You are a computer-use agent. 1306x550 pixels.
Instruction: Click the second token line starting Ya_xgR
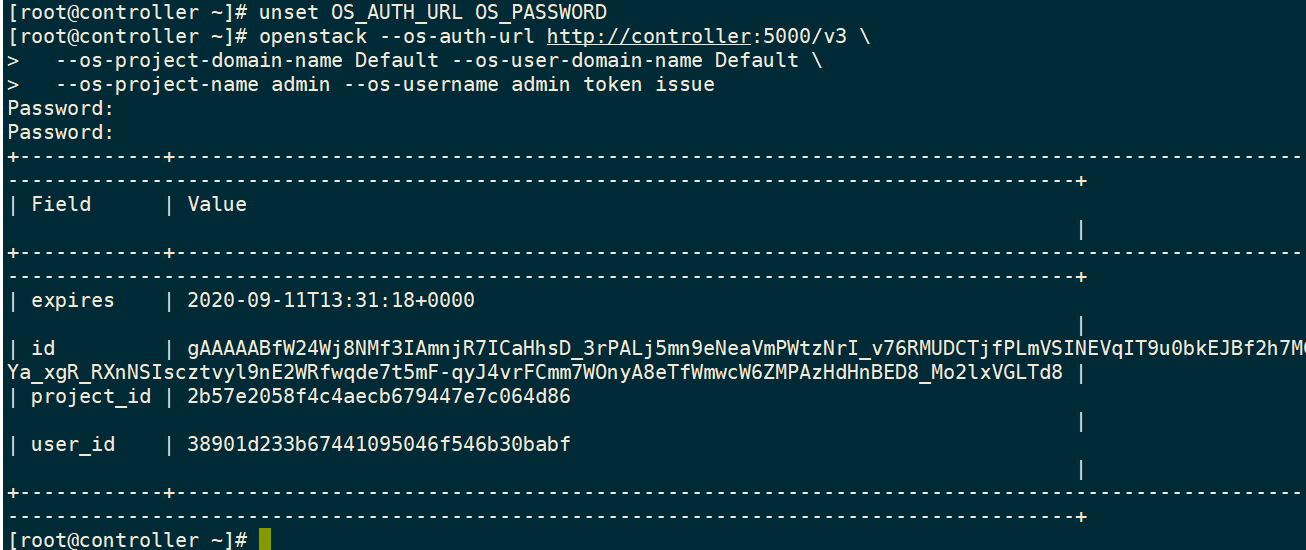pyautogui.click(x=535, y=372)
